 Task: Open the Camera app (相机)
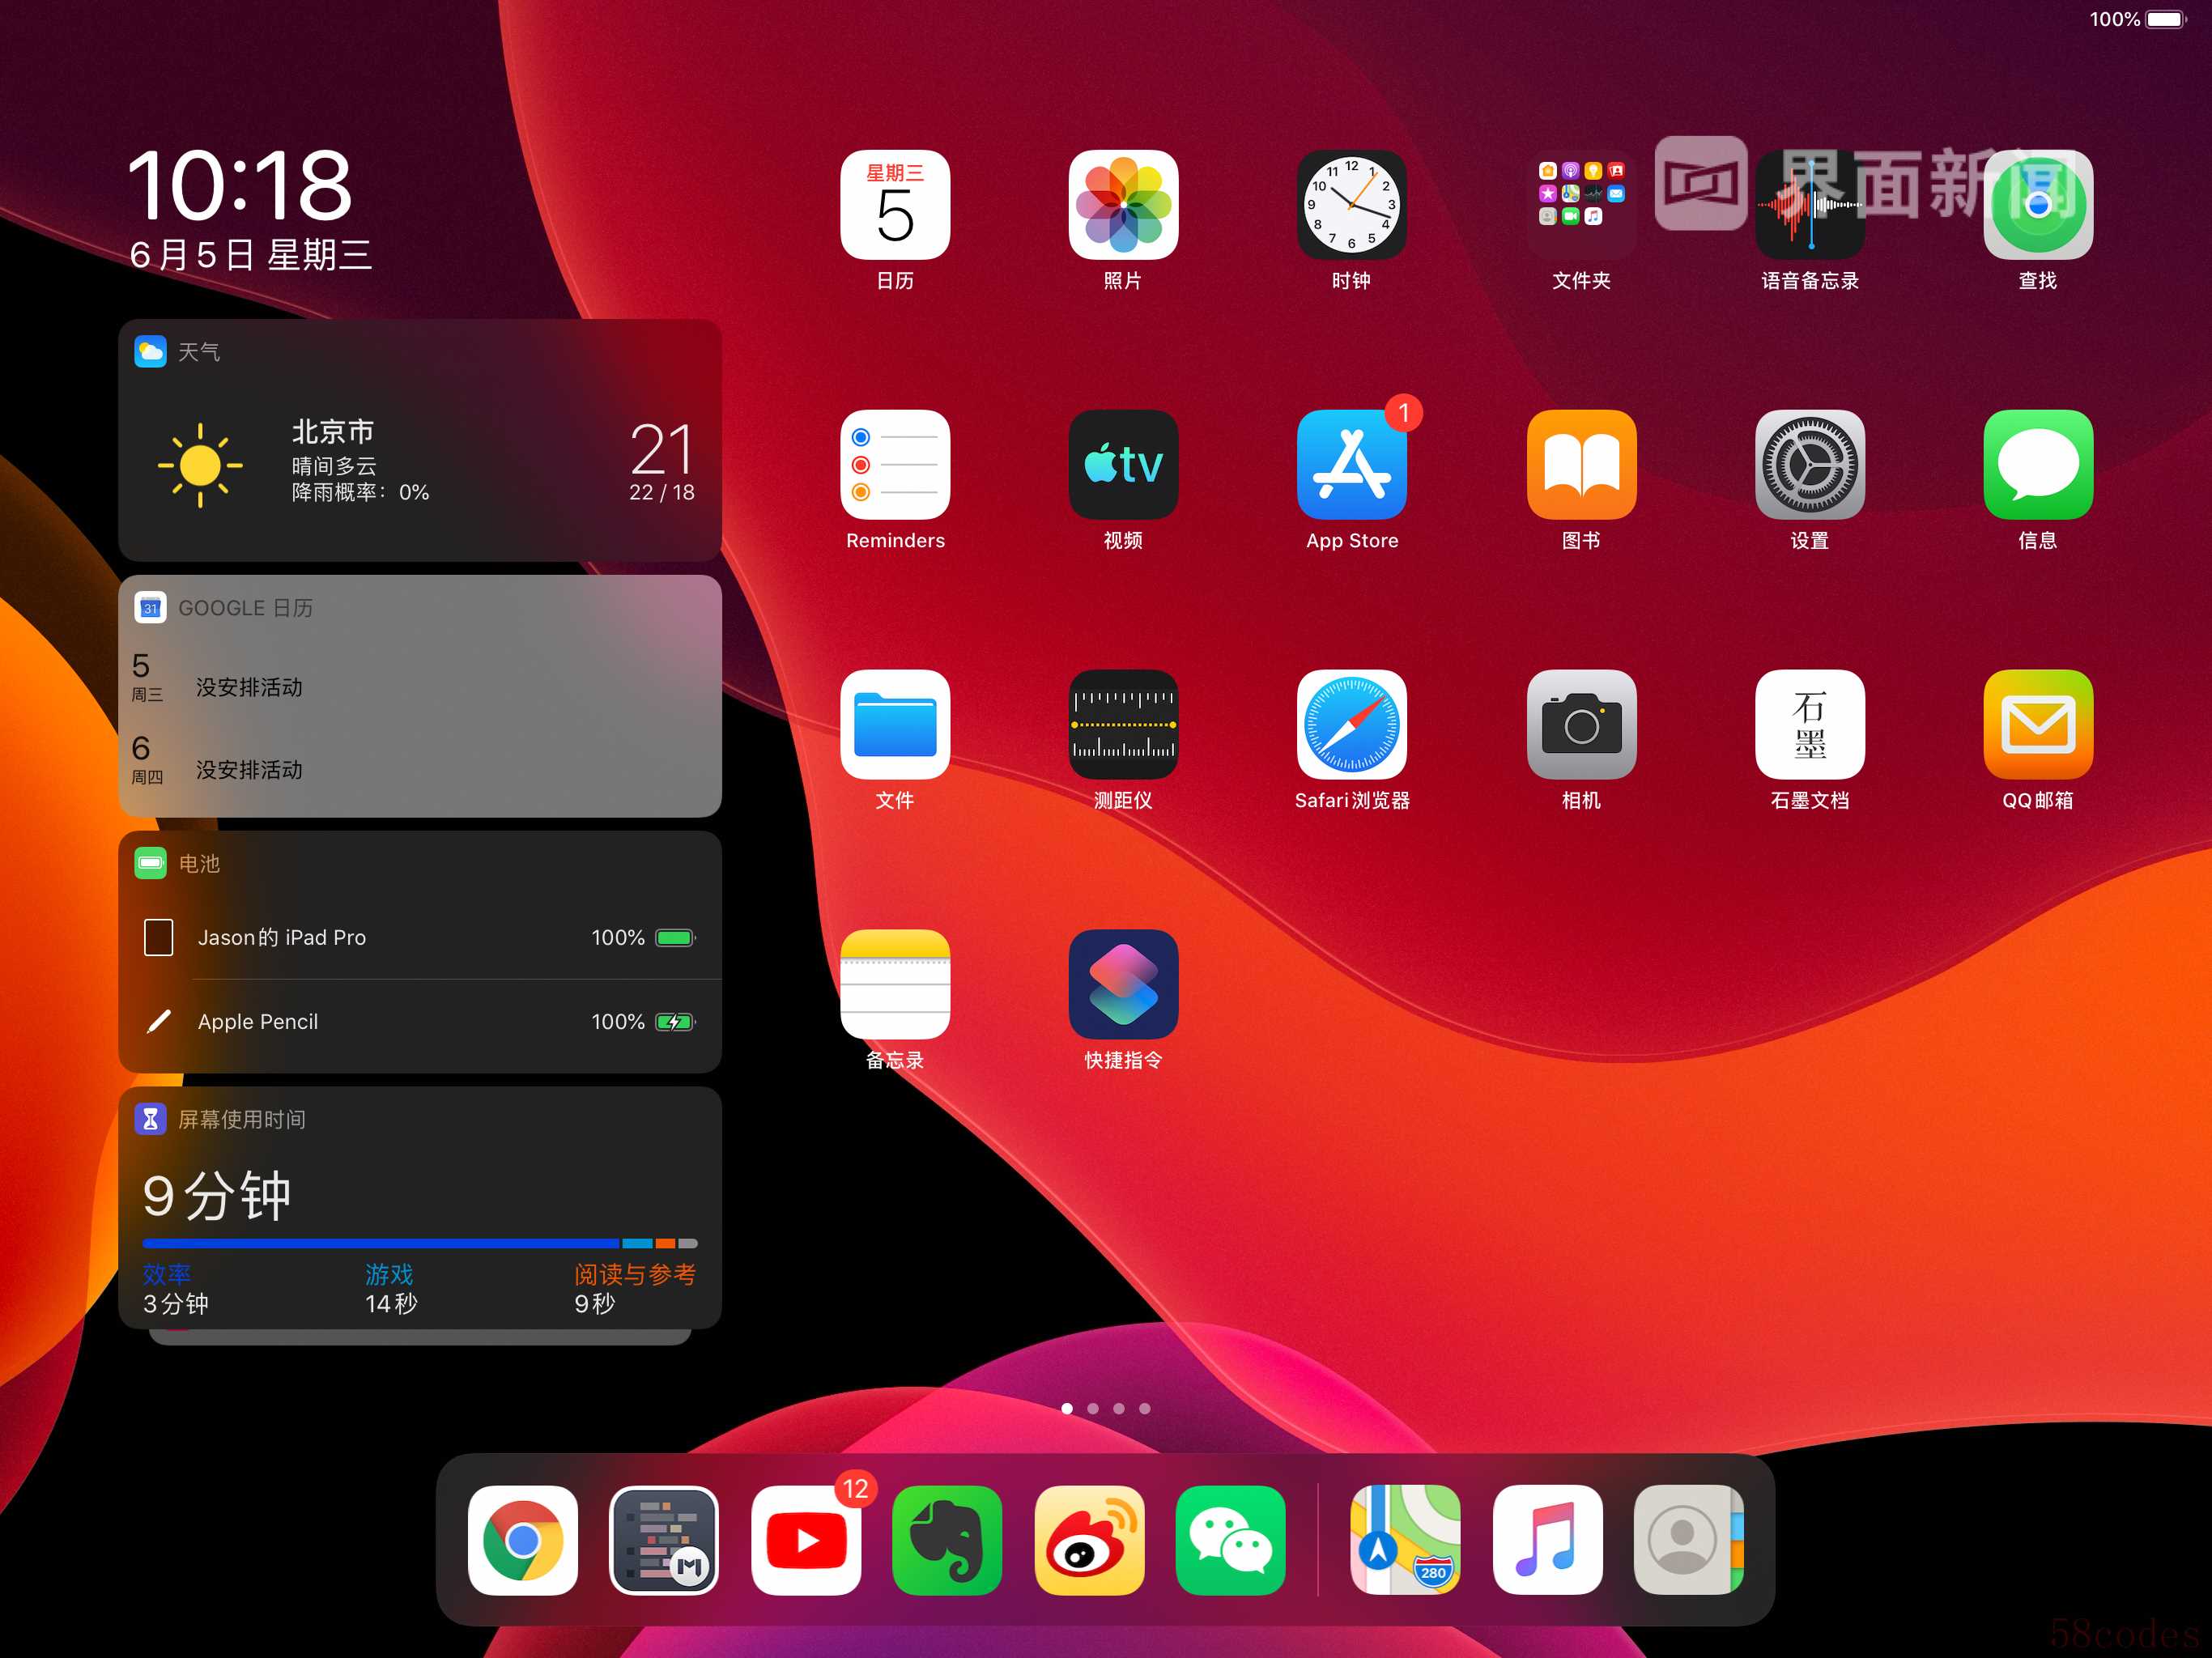(1581, 725)
